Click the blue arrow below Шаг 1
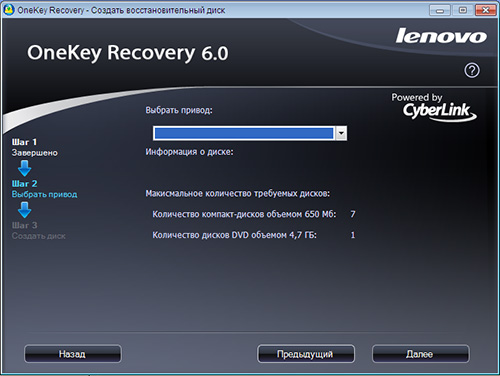 pyautogui.click(x=25, y=168)
